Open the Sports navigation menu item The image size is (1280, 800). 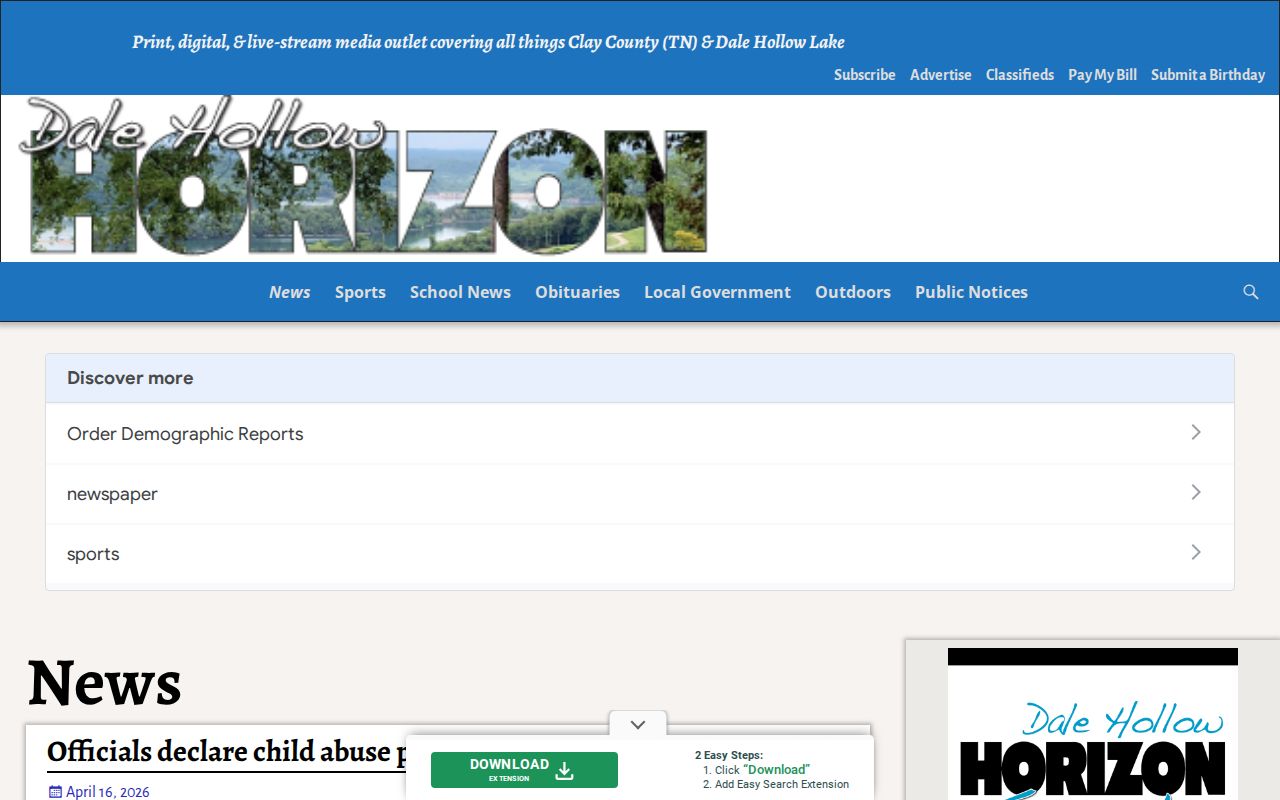pos(360,292)
